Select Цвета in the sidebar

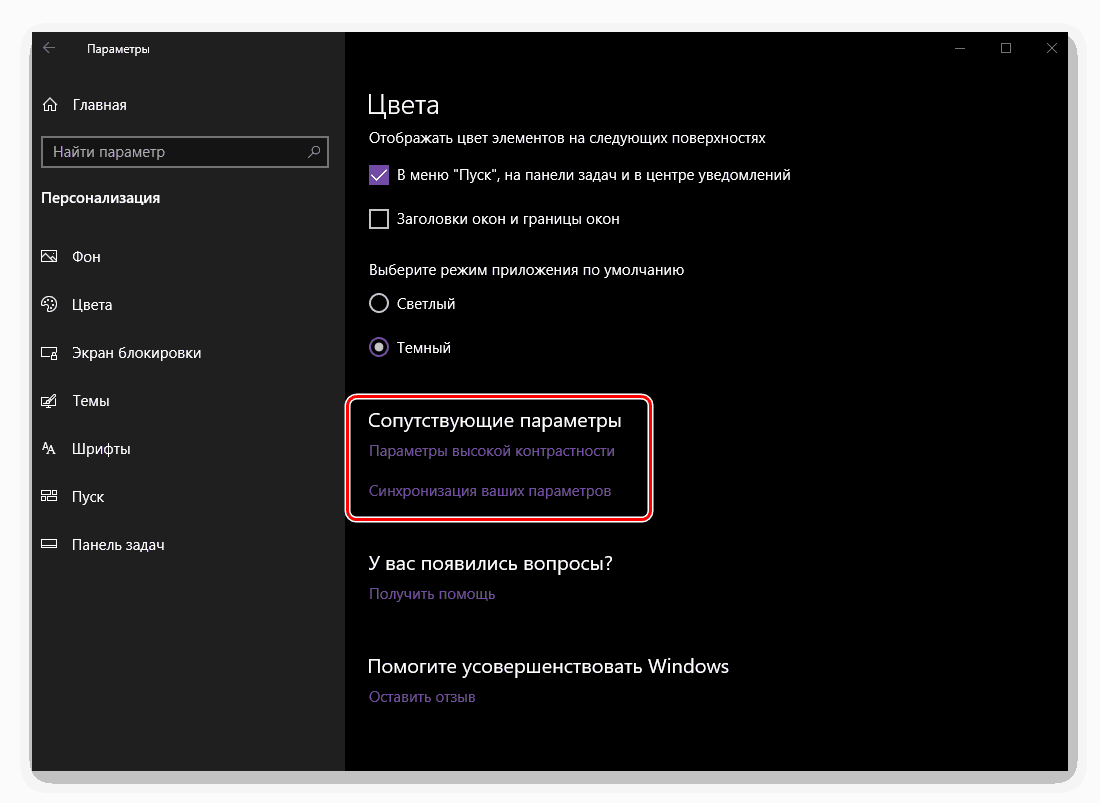pos(92,304)
